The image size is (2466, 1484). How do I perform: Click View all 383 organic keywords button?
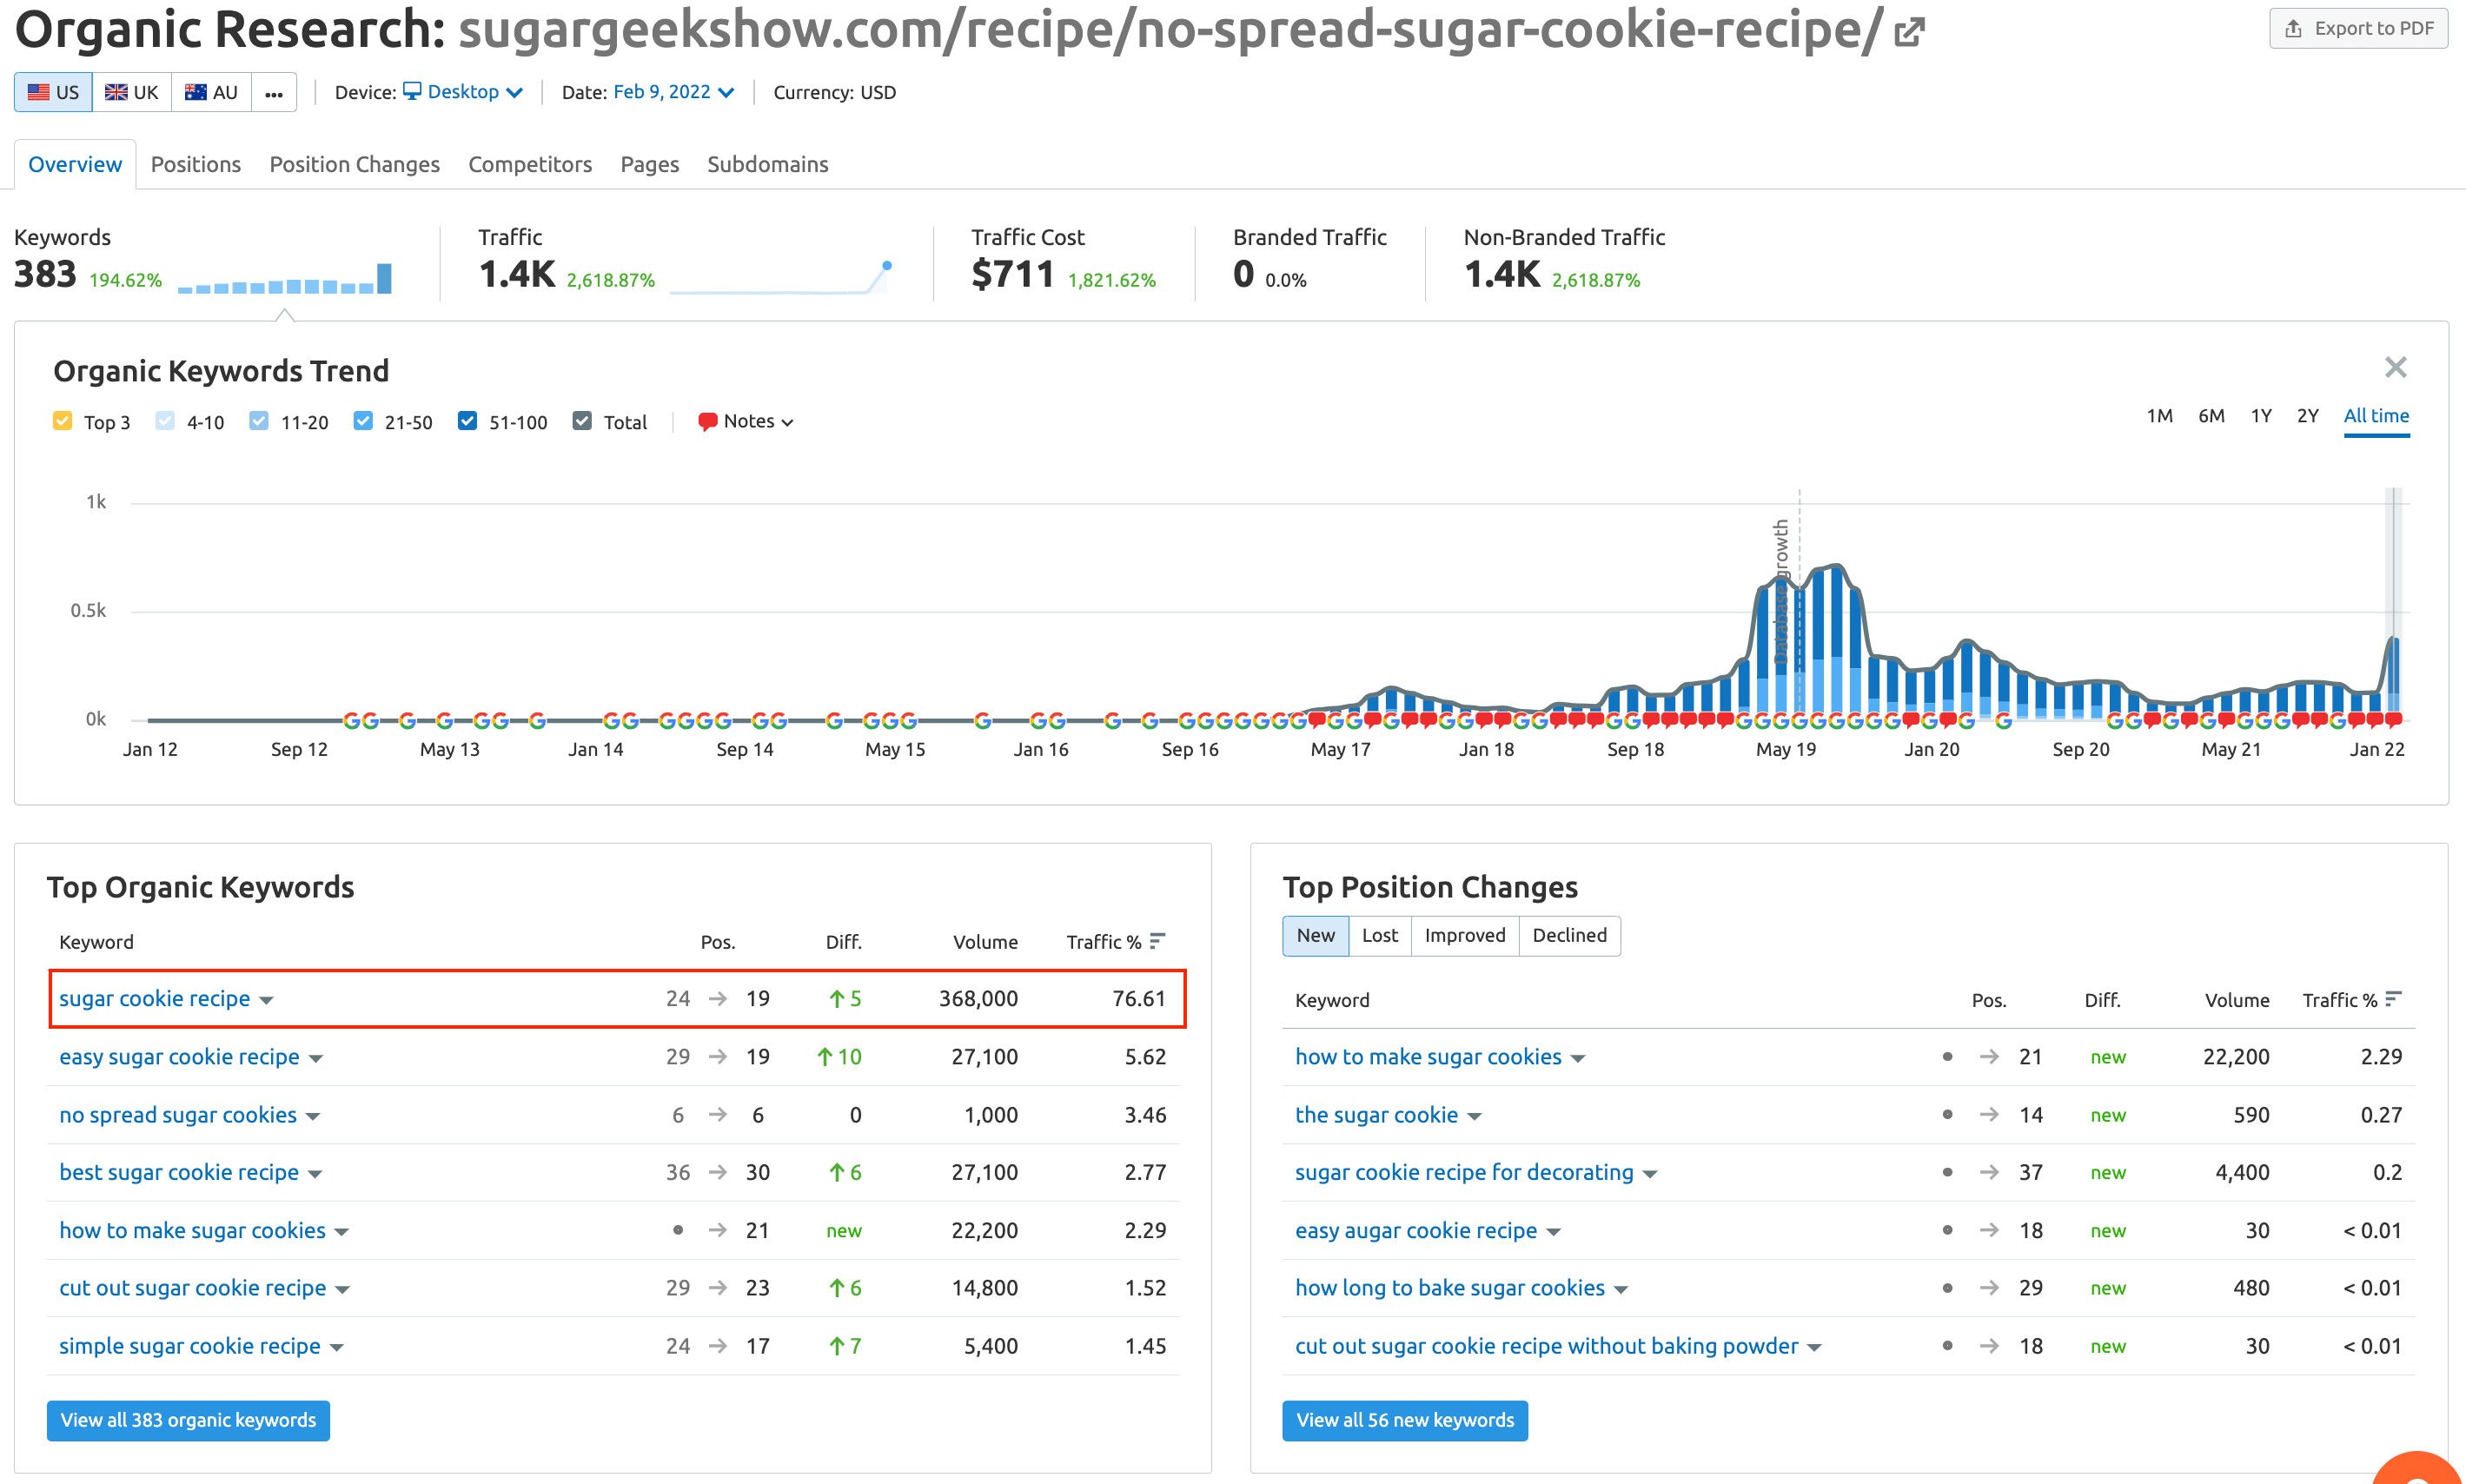[188, 1420]
